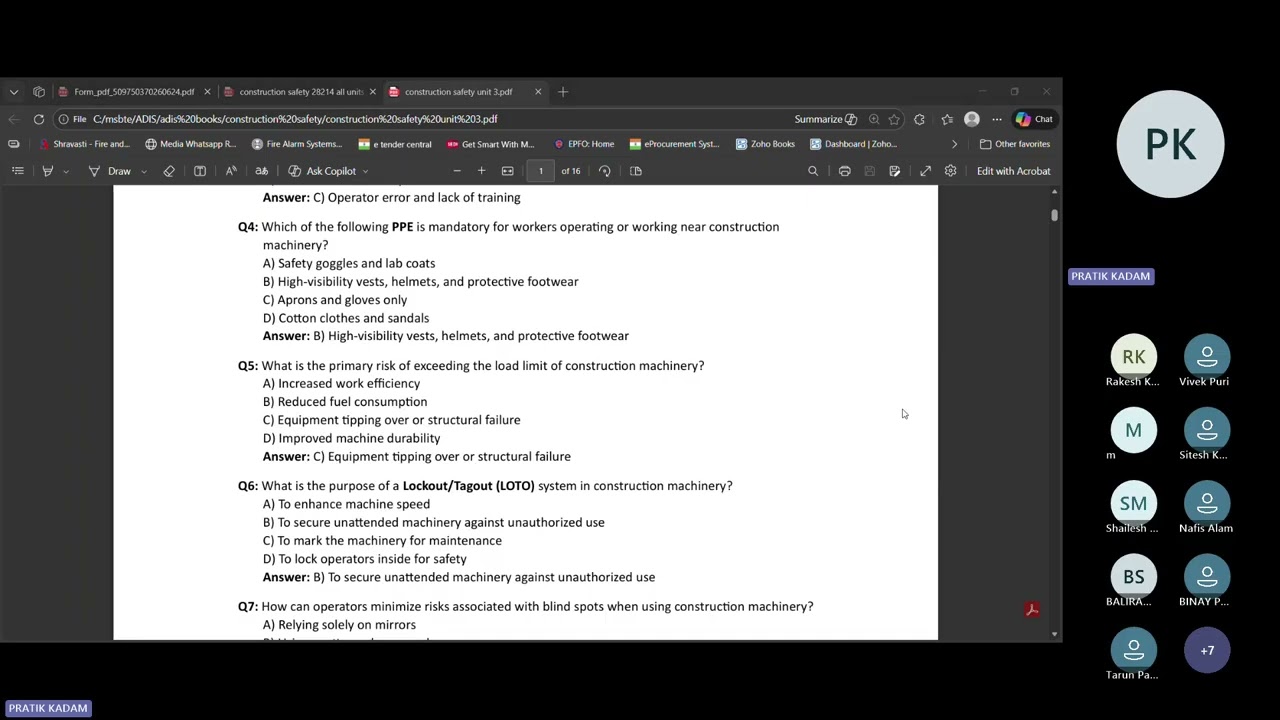Click Edit with Acrobat

click(x=1013, y=171)
